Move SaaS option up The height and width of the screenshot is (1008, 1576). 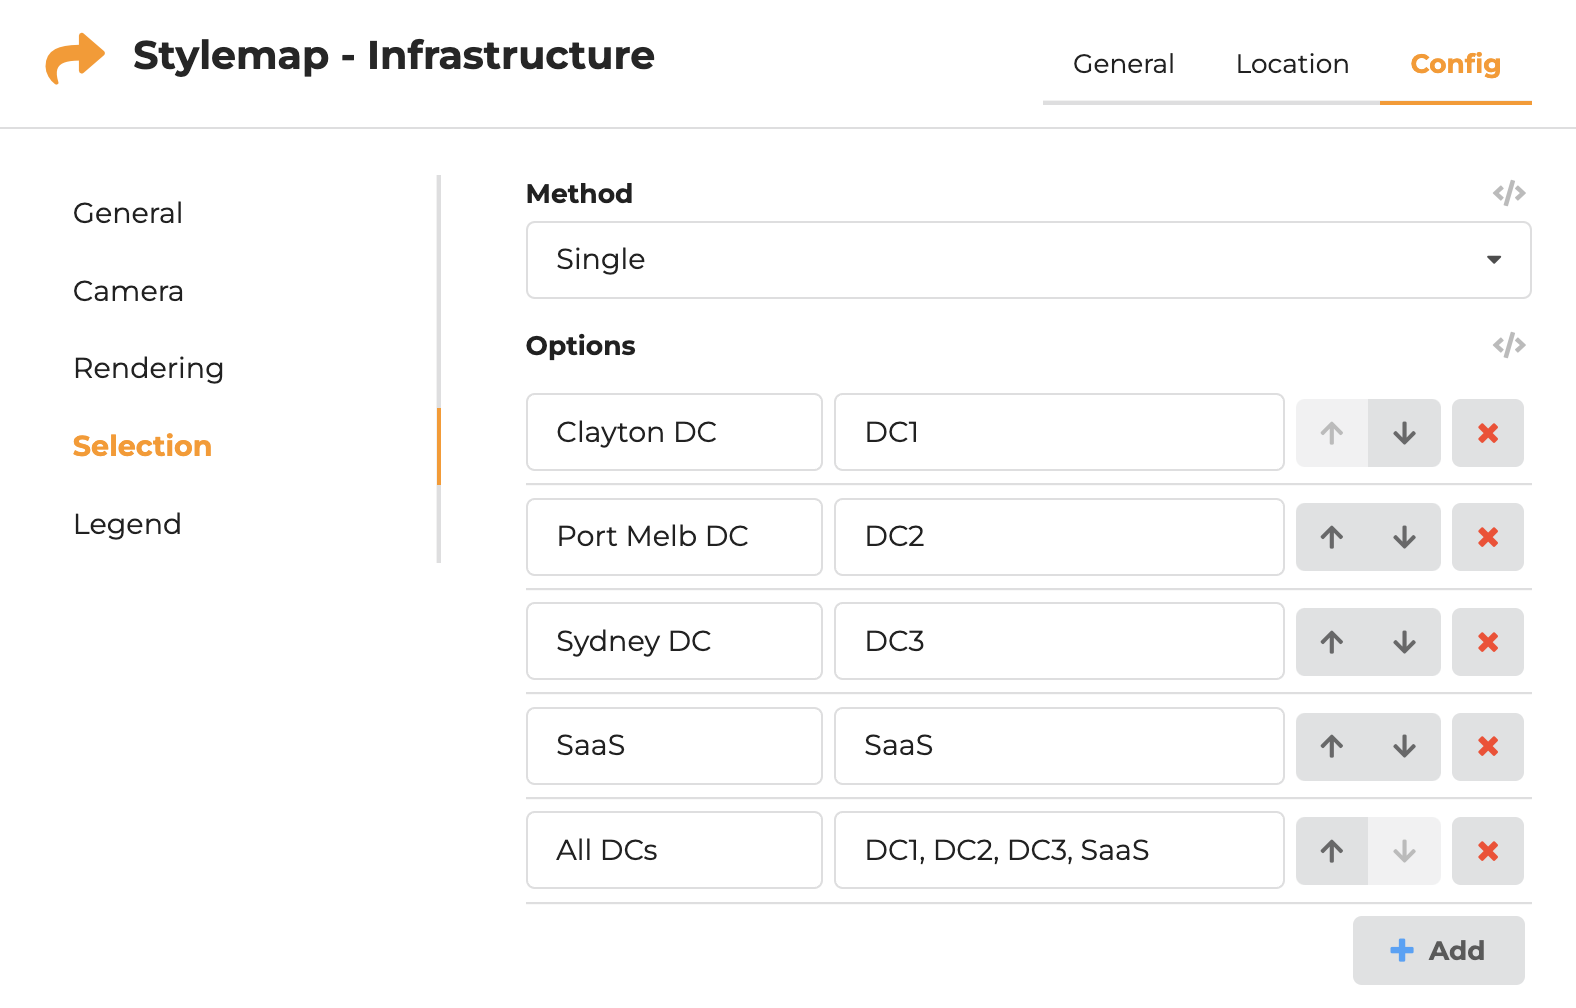[x=1331, y=746]
